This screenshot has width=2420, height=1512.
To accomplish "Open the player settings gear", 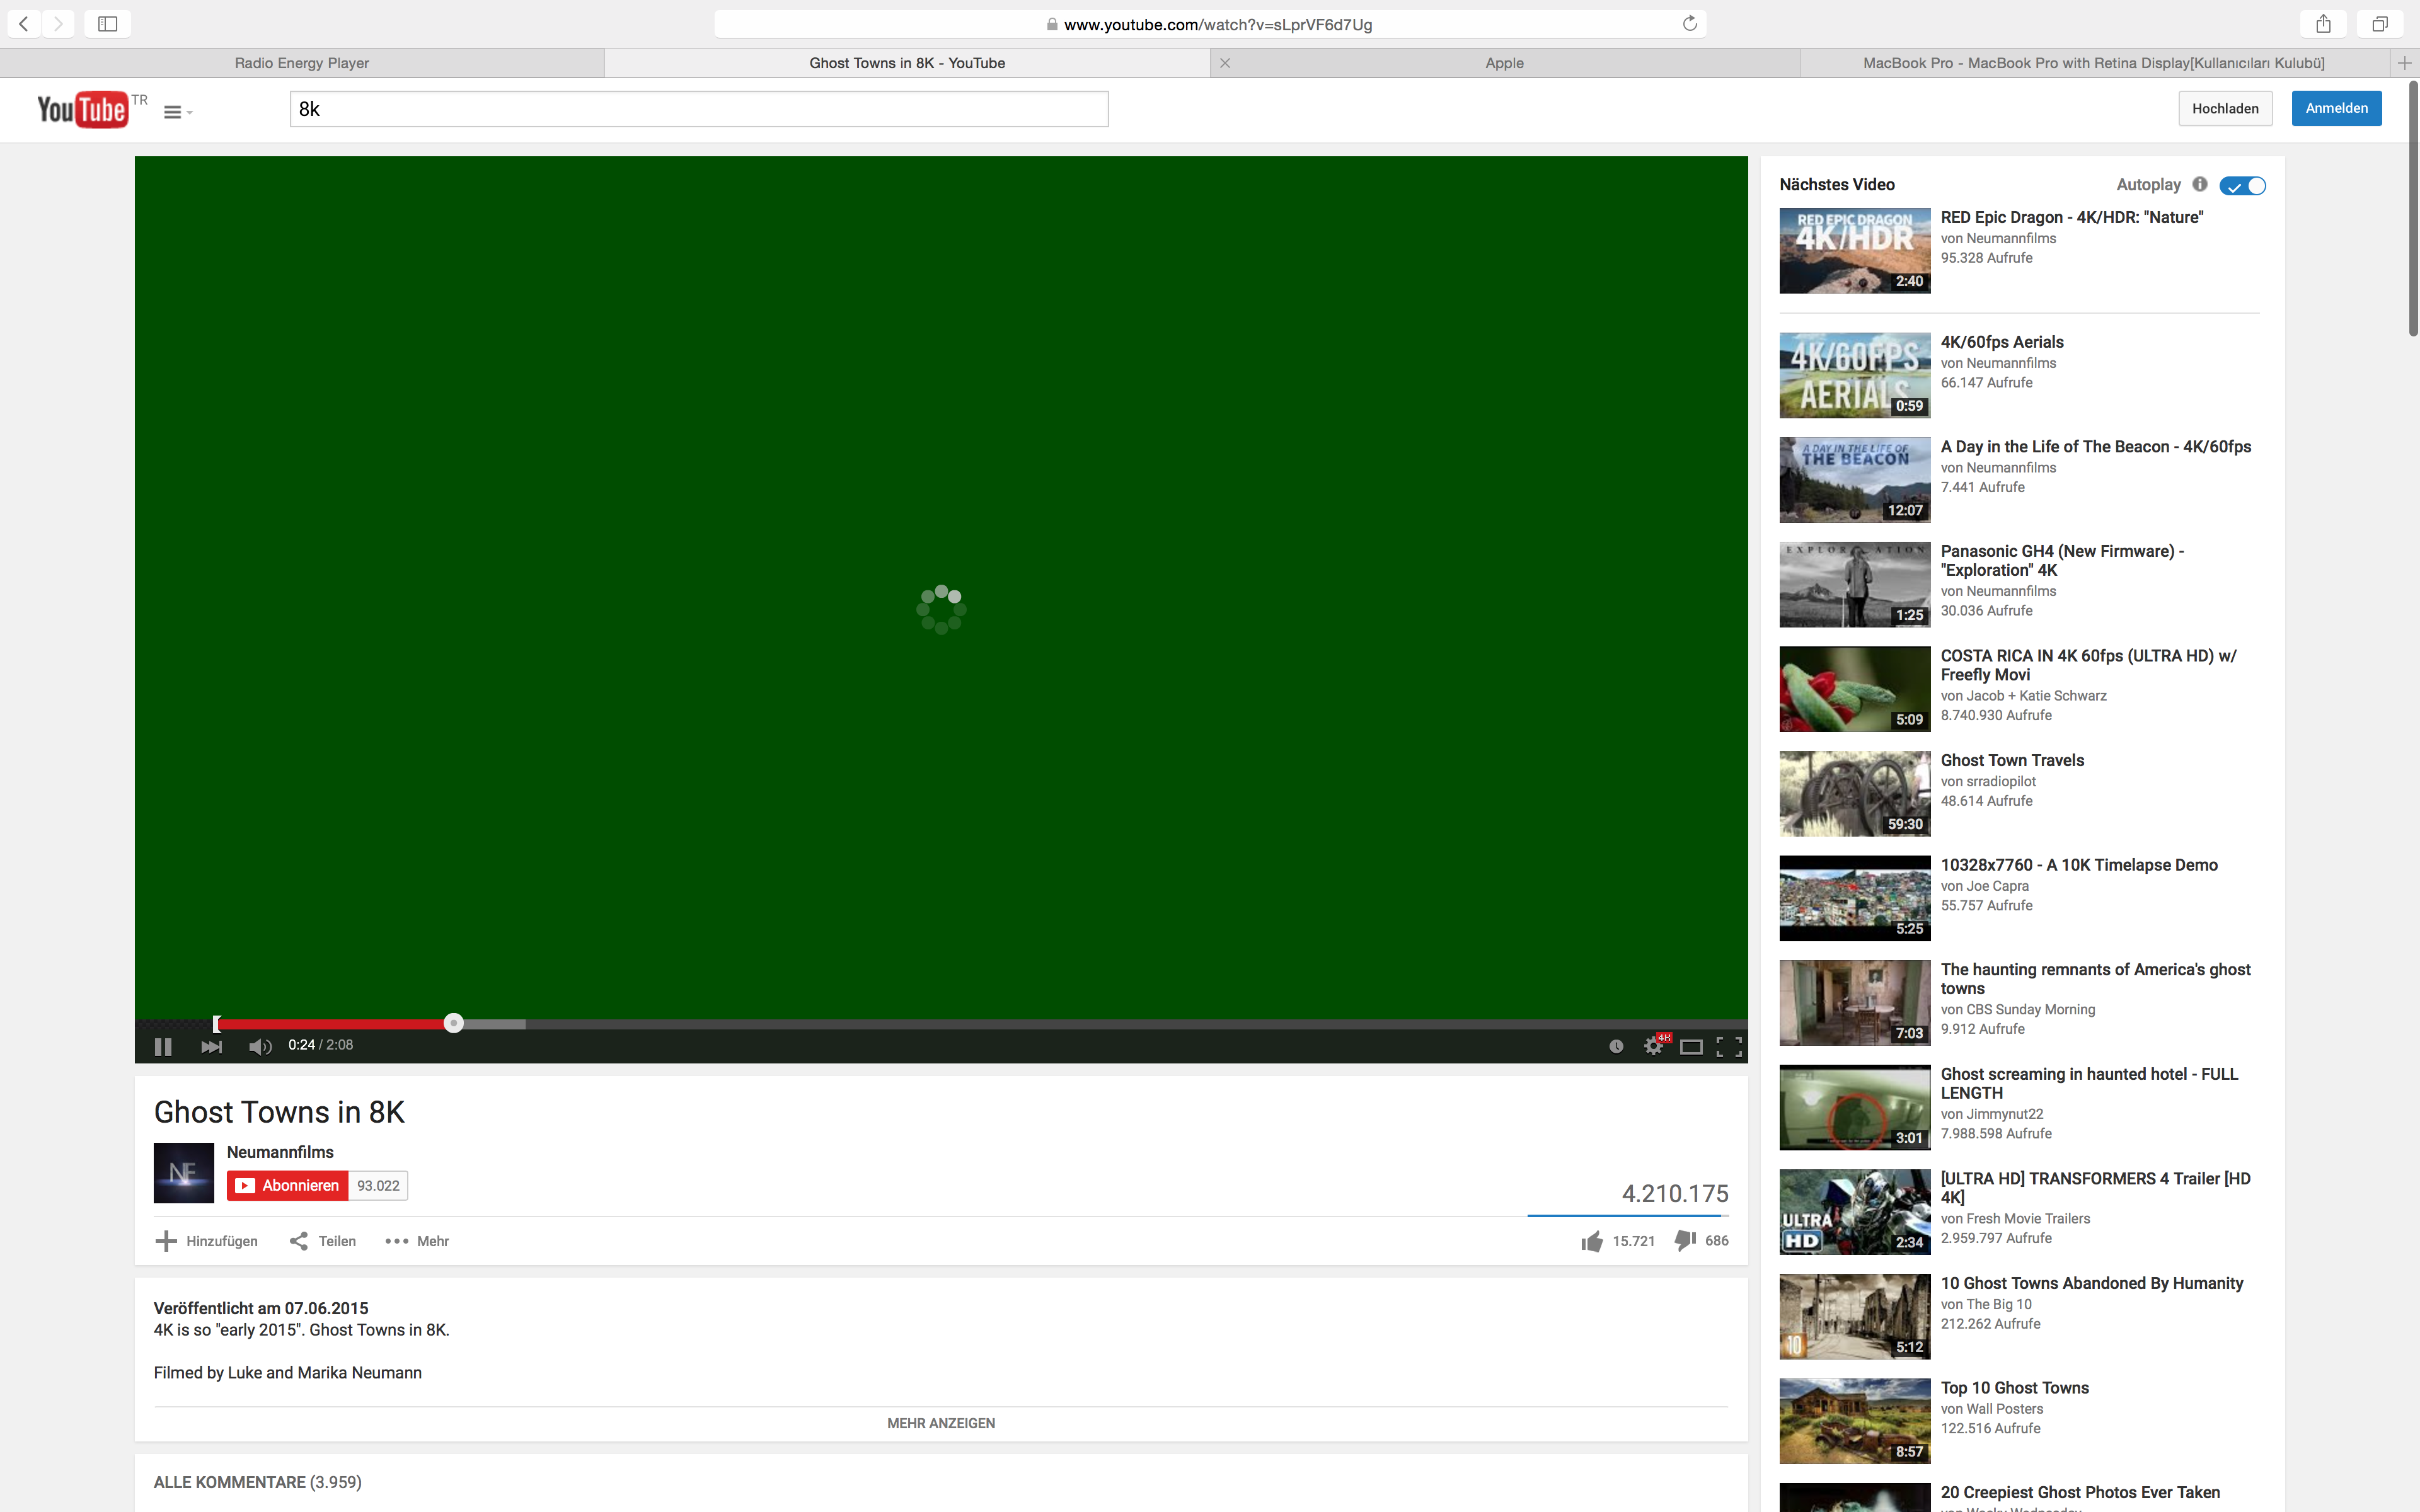I will [x=1654, y=1046].
